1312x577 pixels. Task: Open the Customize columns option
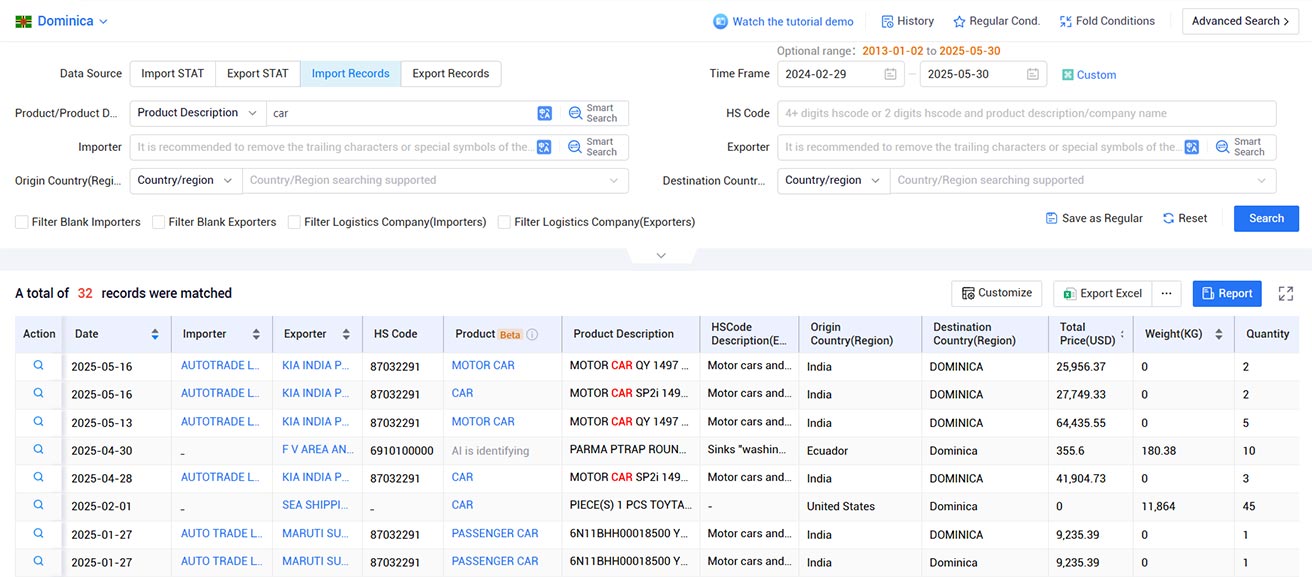tap(996, 293)
